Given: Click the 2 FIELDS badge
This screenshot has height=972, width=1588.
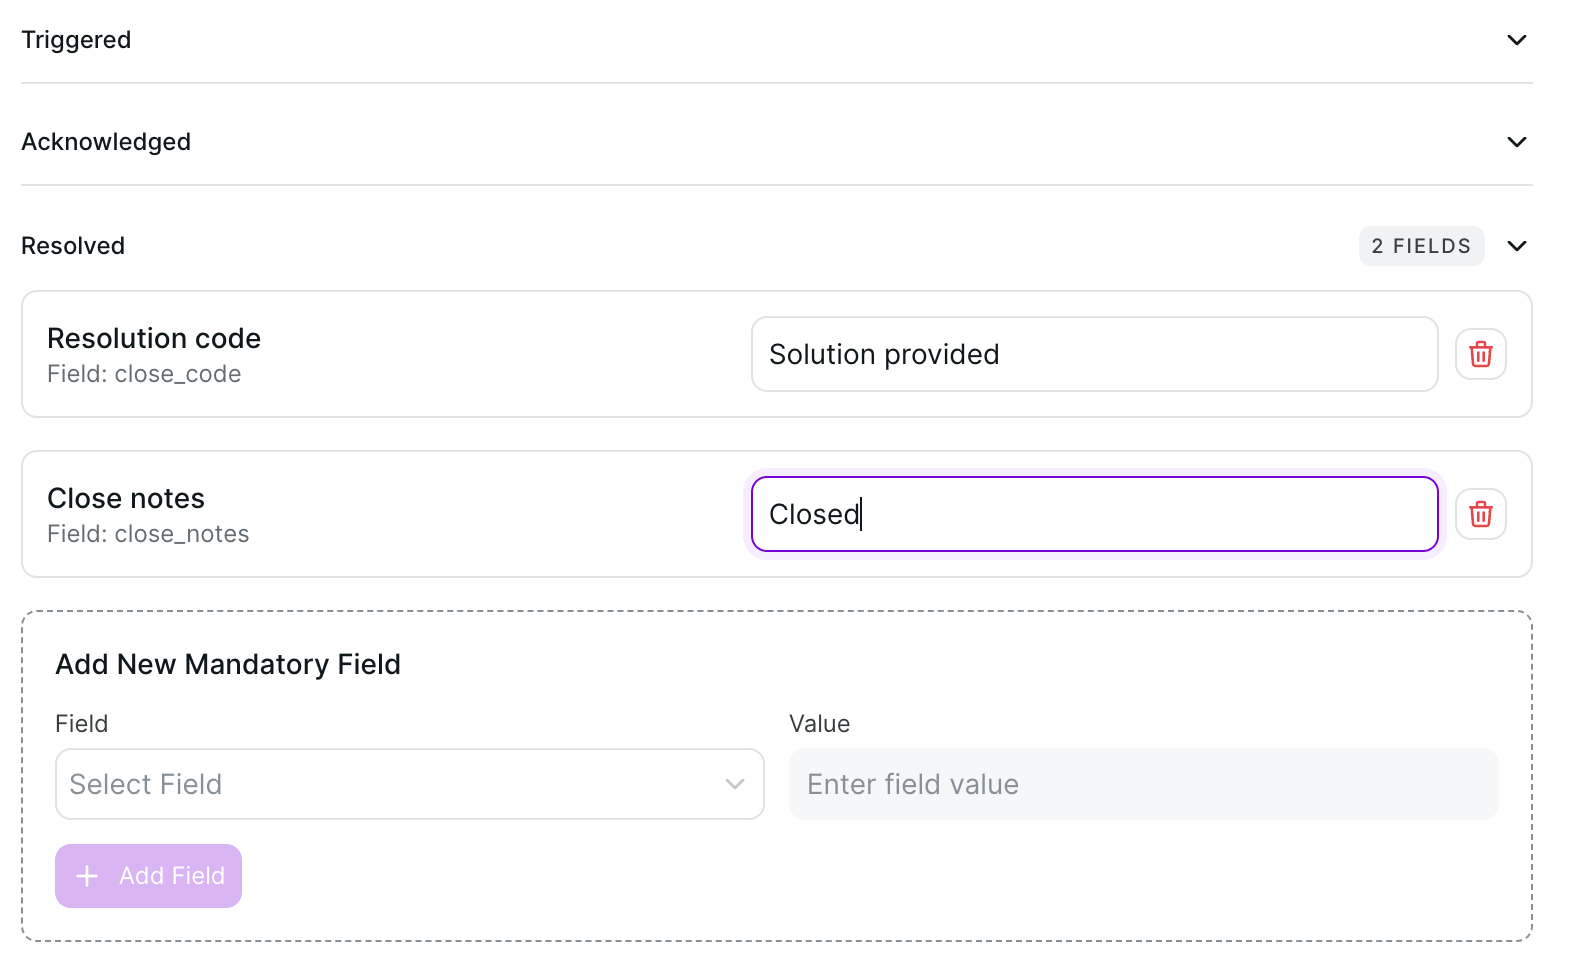Looking at the screenshot, I should tap(1420, 246).
